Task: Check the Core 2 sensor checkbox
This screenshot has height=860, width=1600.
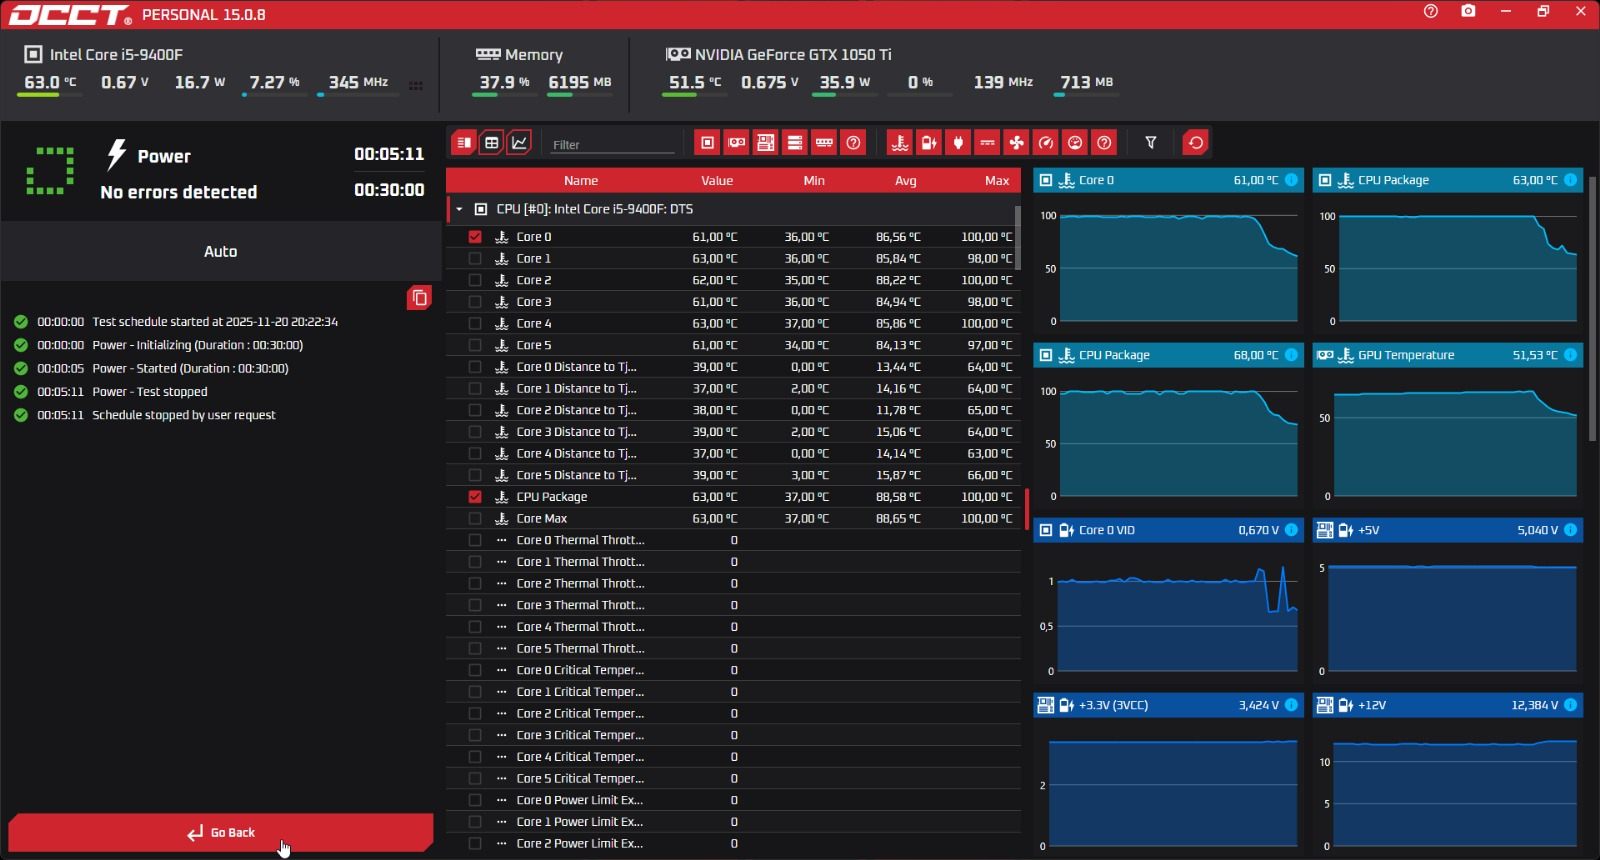Action: point(475,280)
